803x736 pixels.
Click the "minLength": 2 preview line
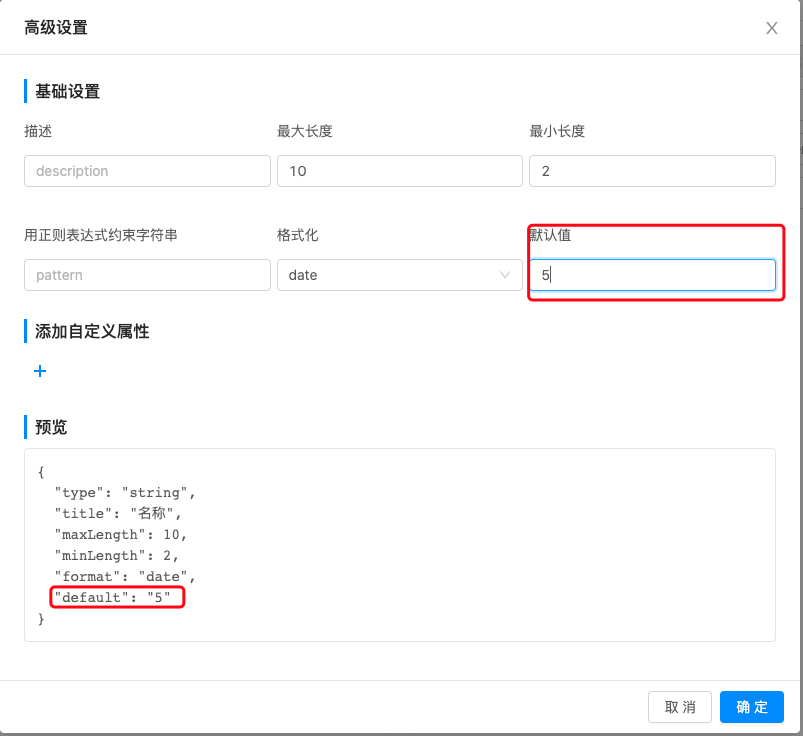tap(116, 556)
